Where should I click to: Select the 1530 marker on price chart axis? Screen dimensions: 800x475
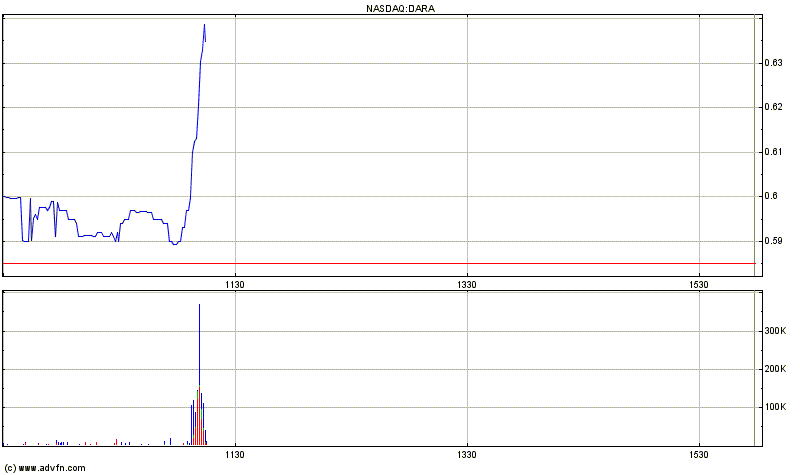699,285
